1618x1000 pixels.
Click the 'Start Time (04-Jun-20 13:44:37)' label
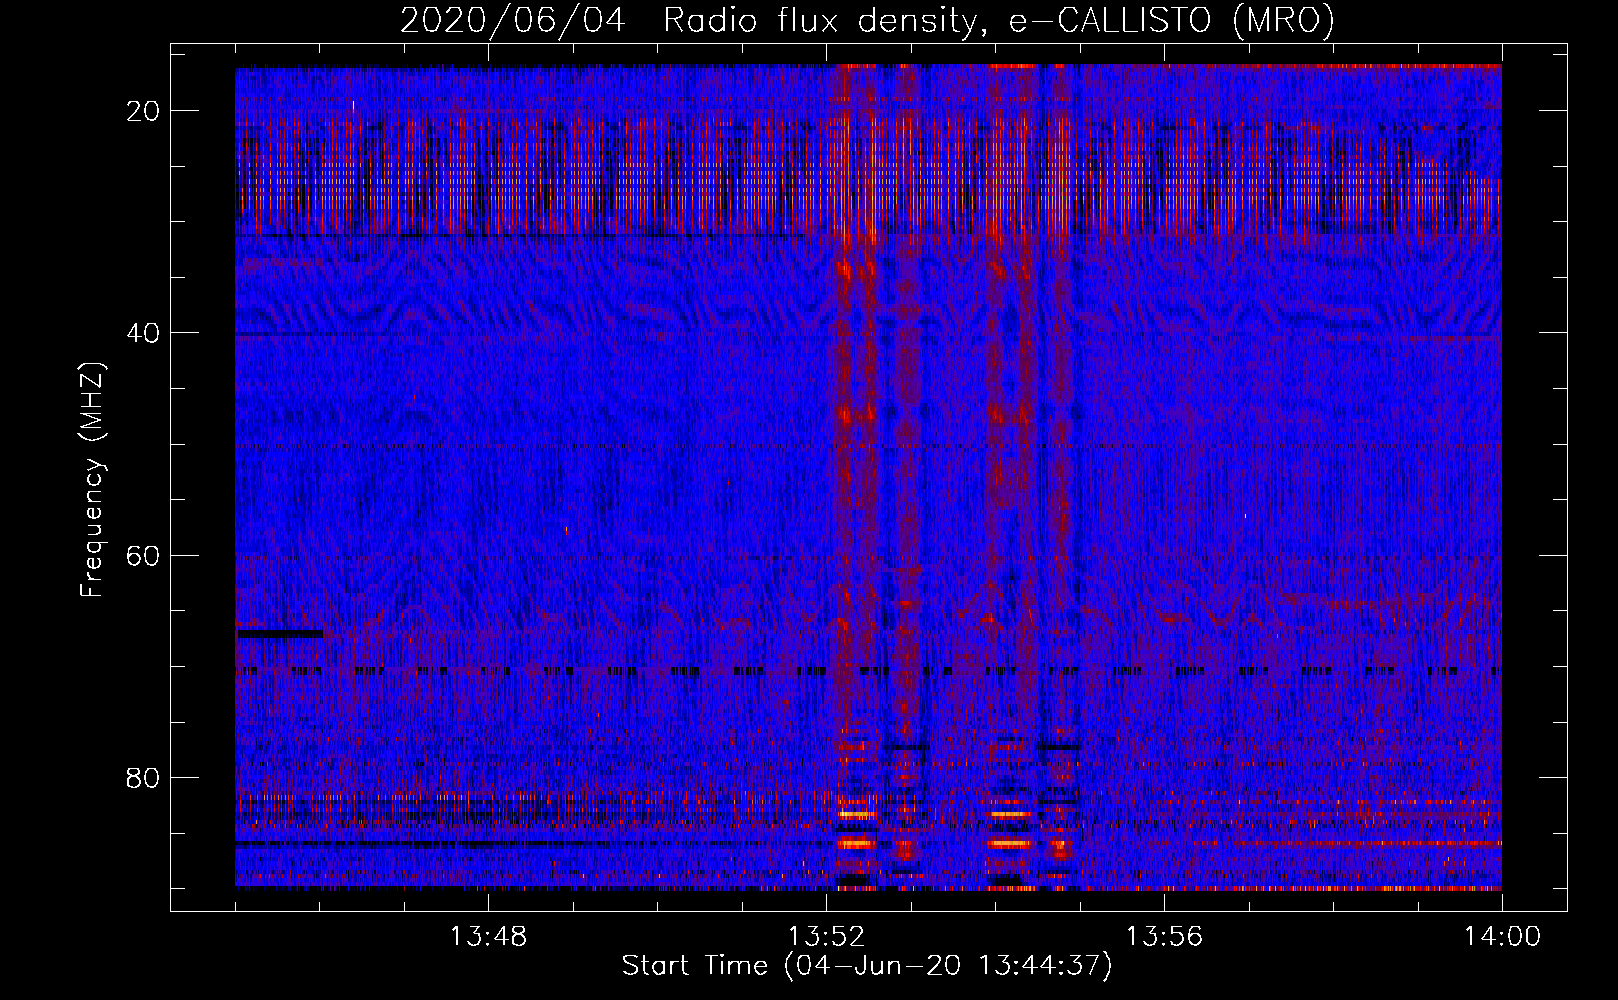coord(867,966)
